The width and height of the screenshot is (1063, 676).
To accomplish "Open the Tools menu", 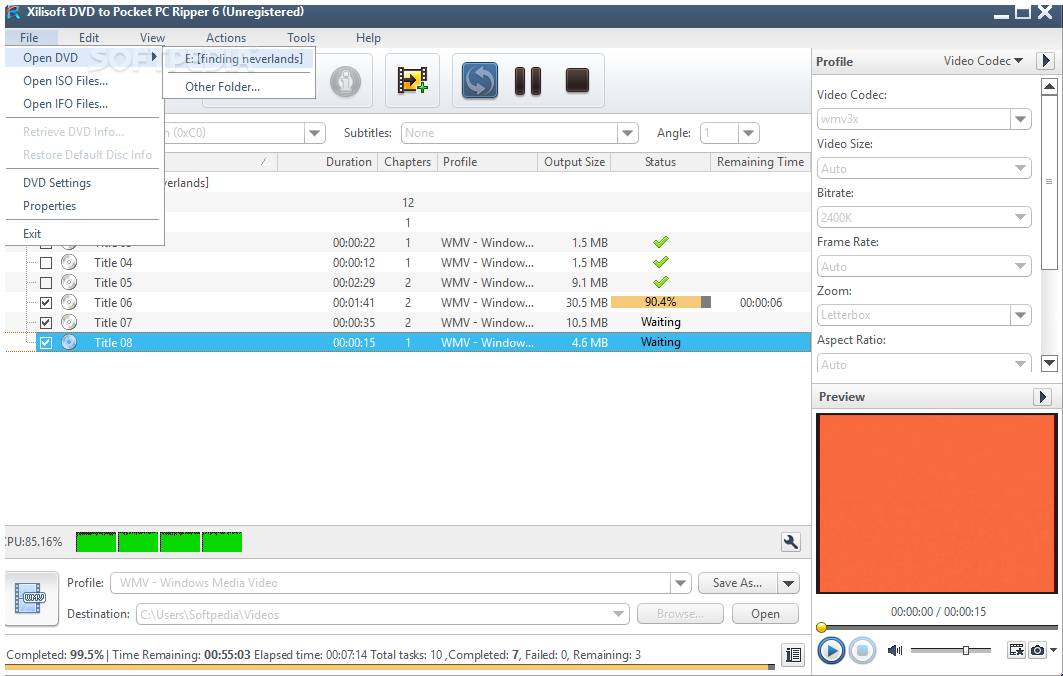I will coord(301,38).
